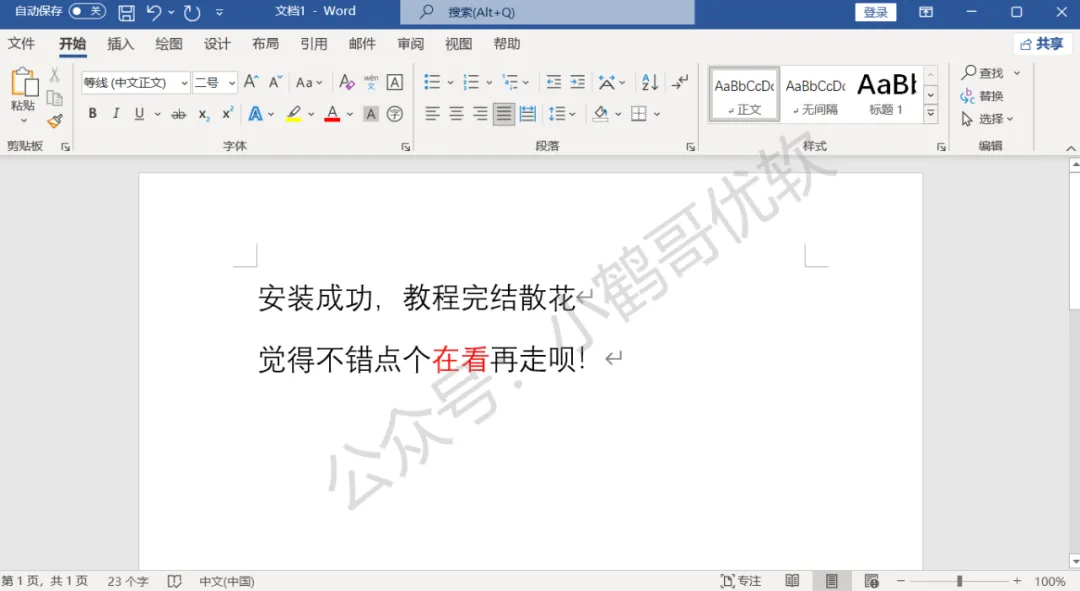1080x591 pixels.
Task: Increase paragraph indent
Action: pos(577,82)
